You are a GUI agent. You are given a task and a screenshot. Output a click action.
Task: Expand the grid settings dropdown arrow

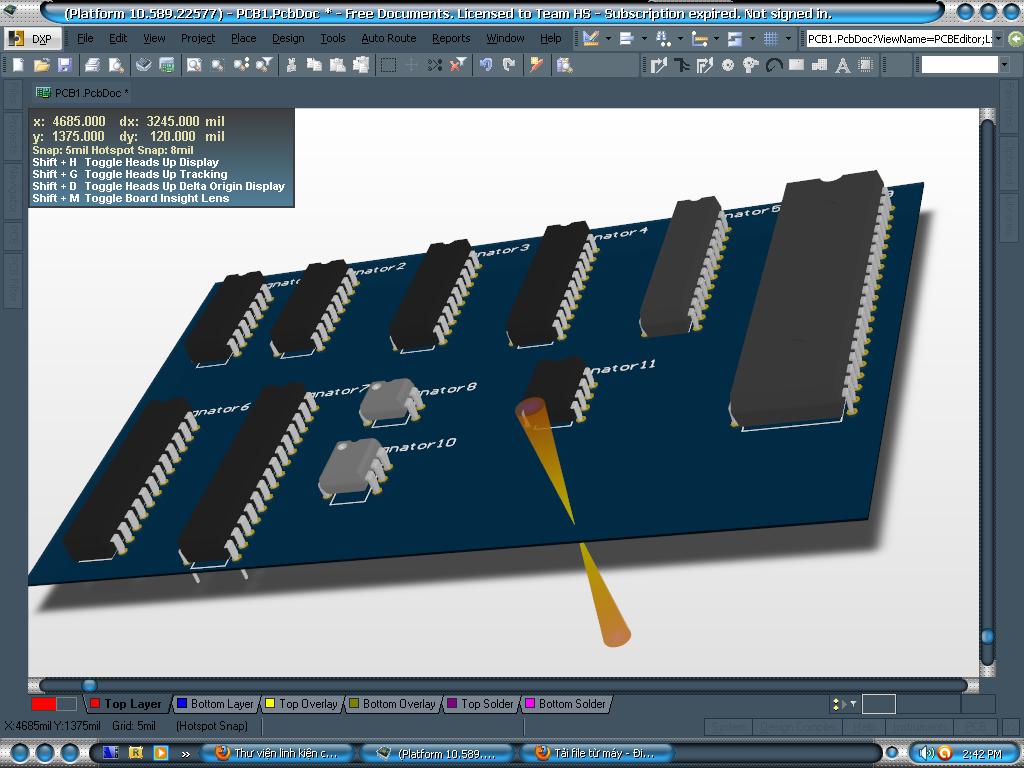coord(788,39)
